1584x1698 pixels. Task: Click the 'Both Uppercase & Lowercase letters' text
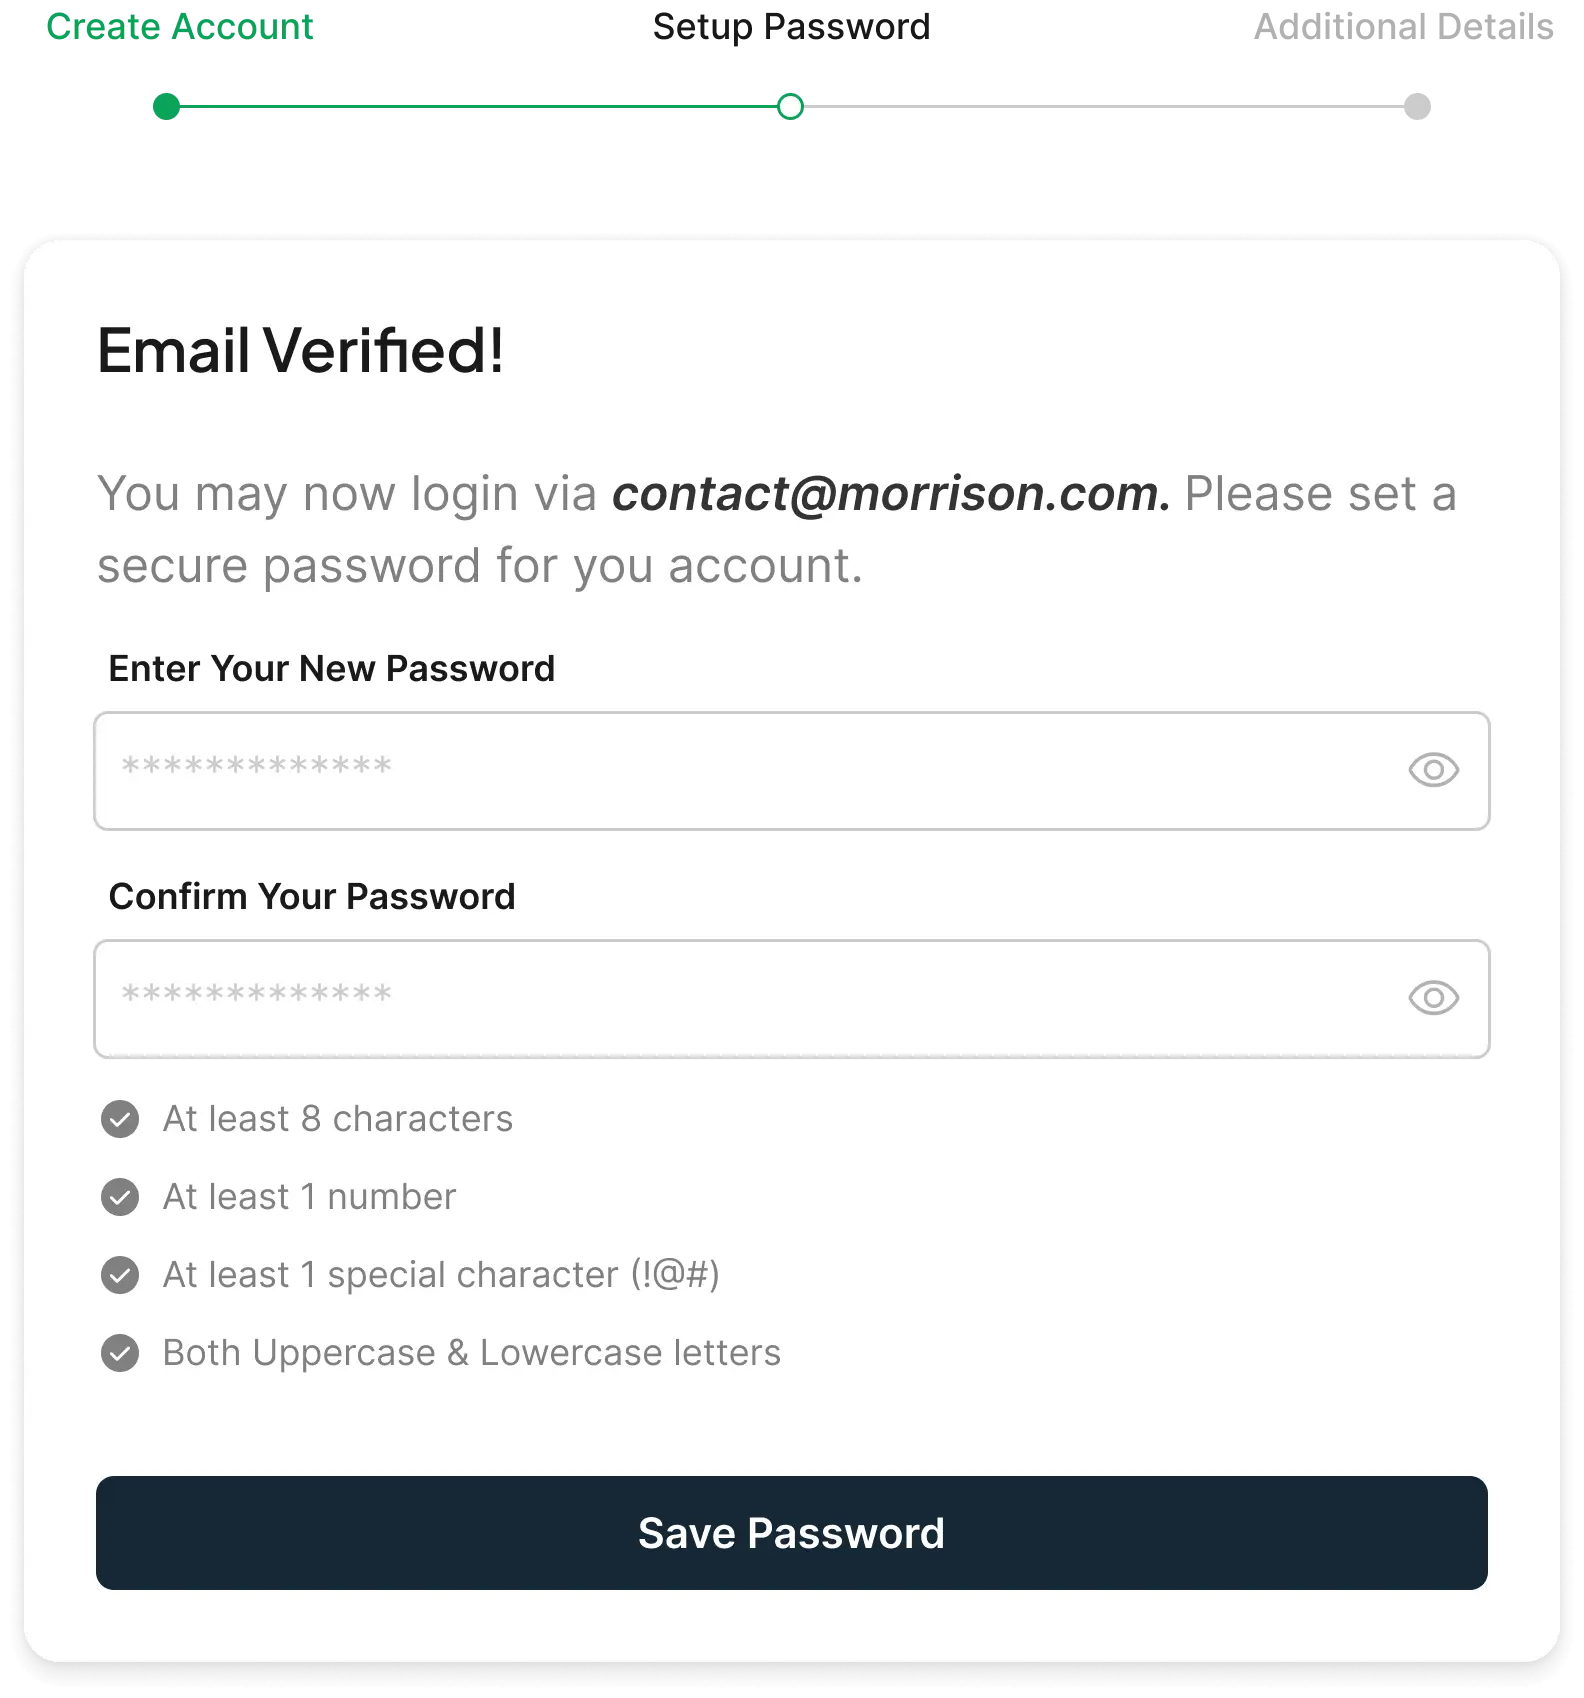click(x=471, y=1353)
